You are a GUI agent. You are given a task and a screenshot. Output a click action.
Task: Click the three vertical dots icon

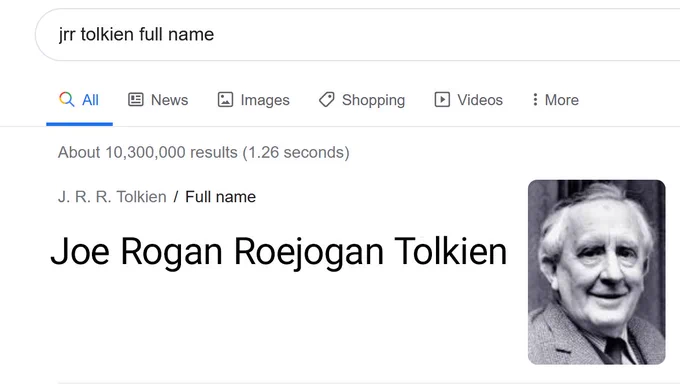[535, 99]
